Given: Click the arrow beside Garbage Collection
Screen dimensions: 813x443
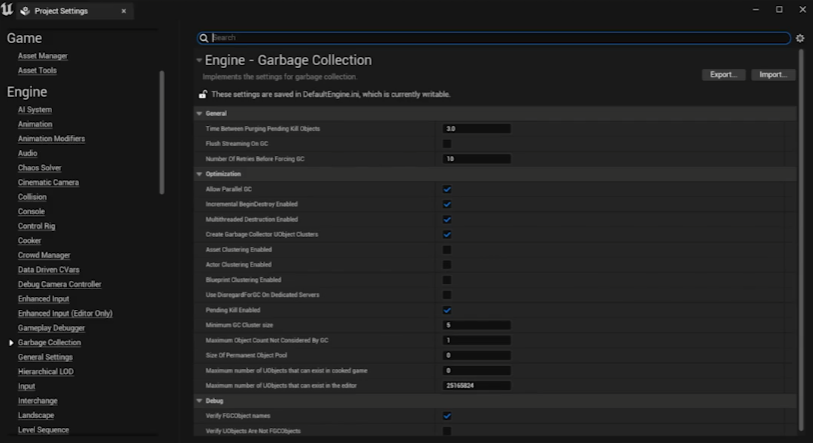Looking at the screenshot, I should (x=11, y=342).
